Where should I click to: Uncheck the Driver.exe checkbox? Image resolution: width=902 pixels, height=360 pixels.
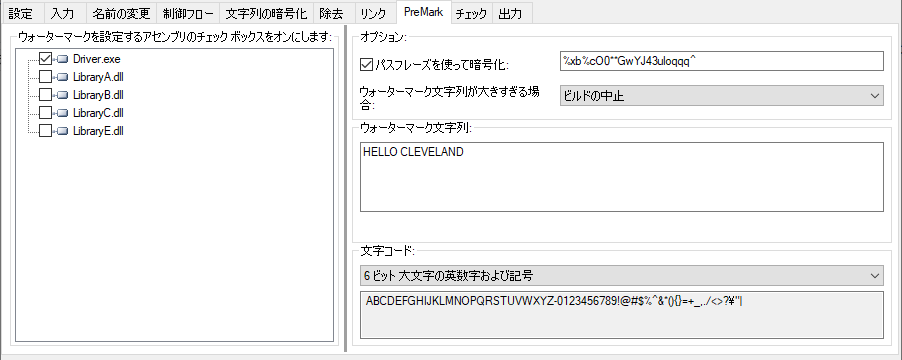45,59
